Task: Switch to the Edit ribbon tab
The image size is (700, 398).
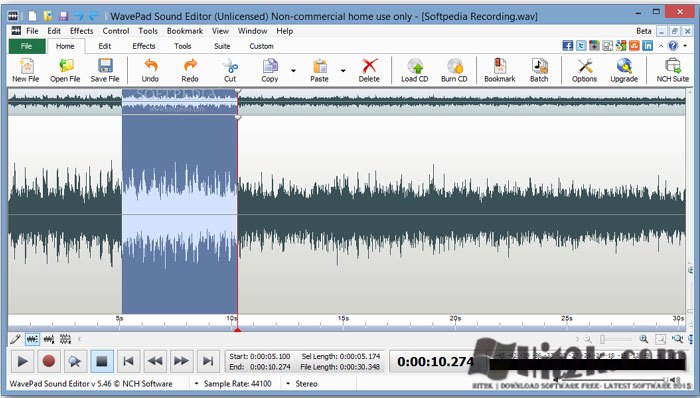Action: (105, 46)
